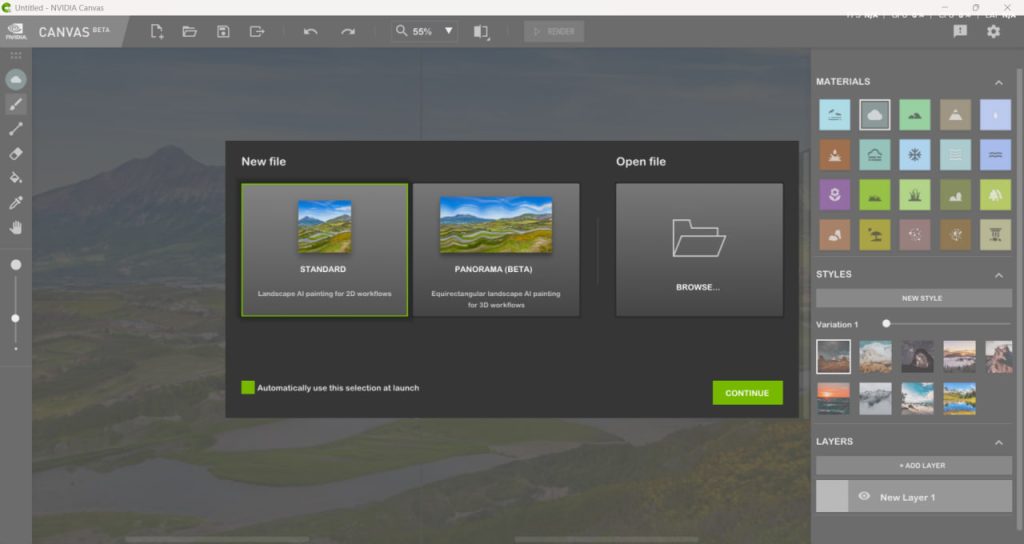Pick the snowflake snow material

pyautogui.click(x=915, y=155)
